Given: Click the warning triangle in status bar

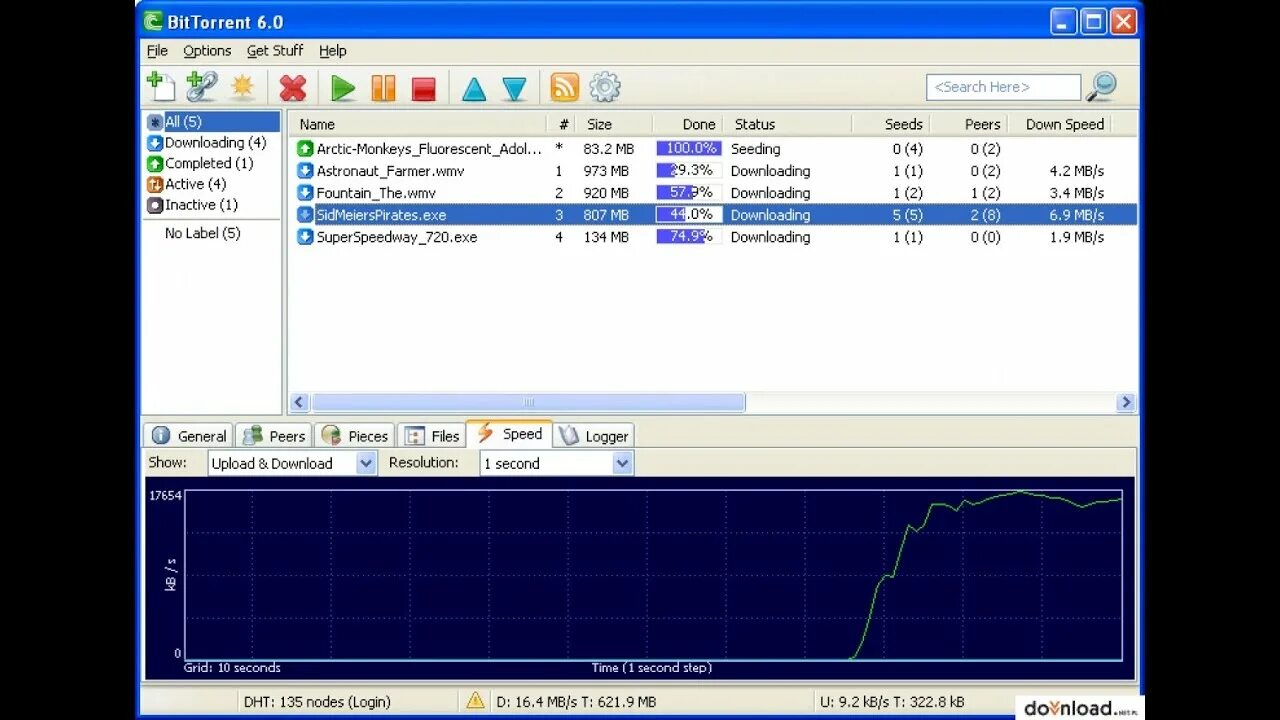Looking at the screenshot, I should click(475, 701).
